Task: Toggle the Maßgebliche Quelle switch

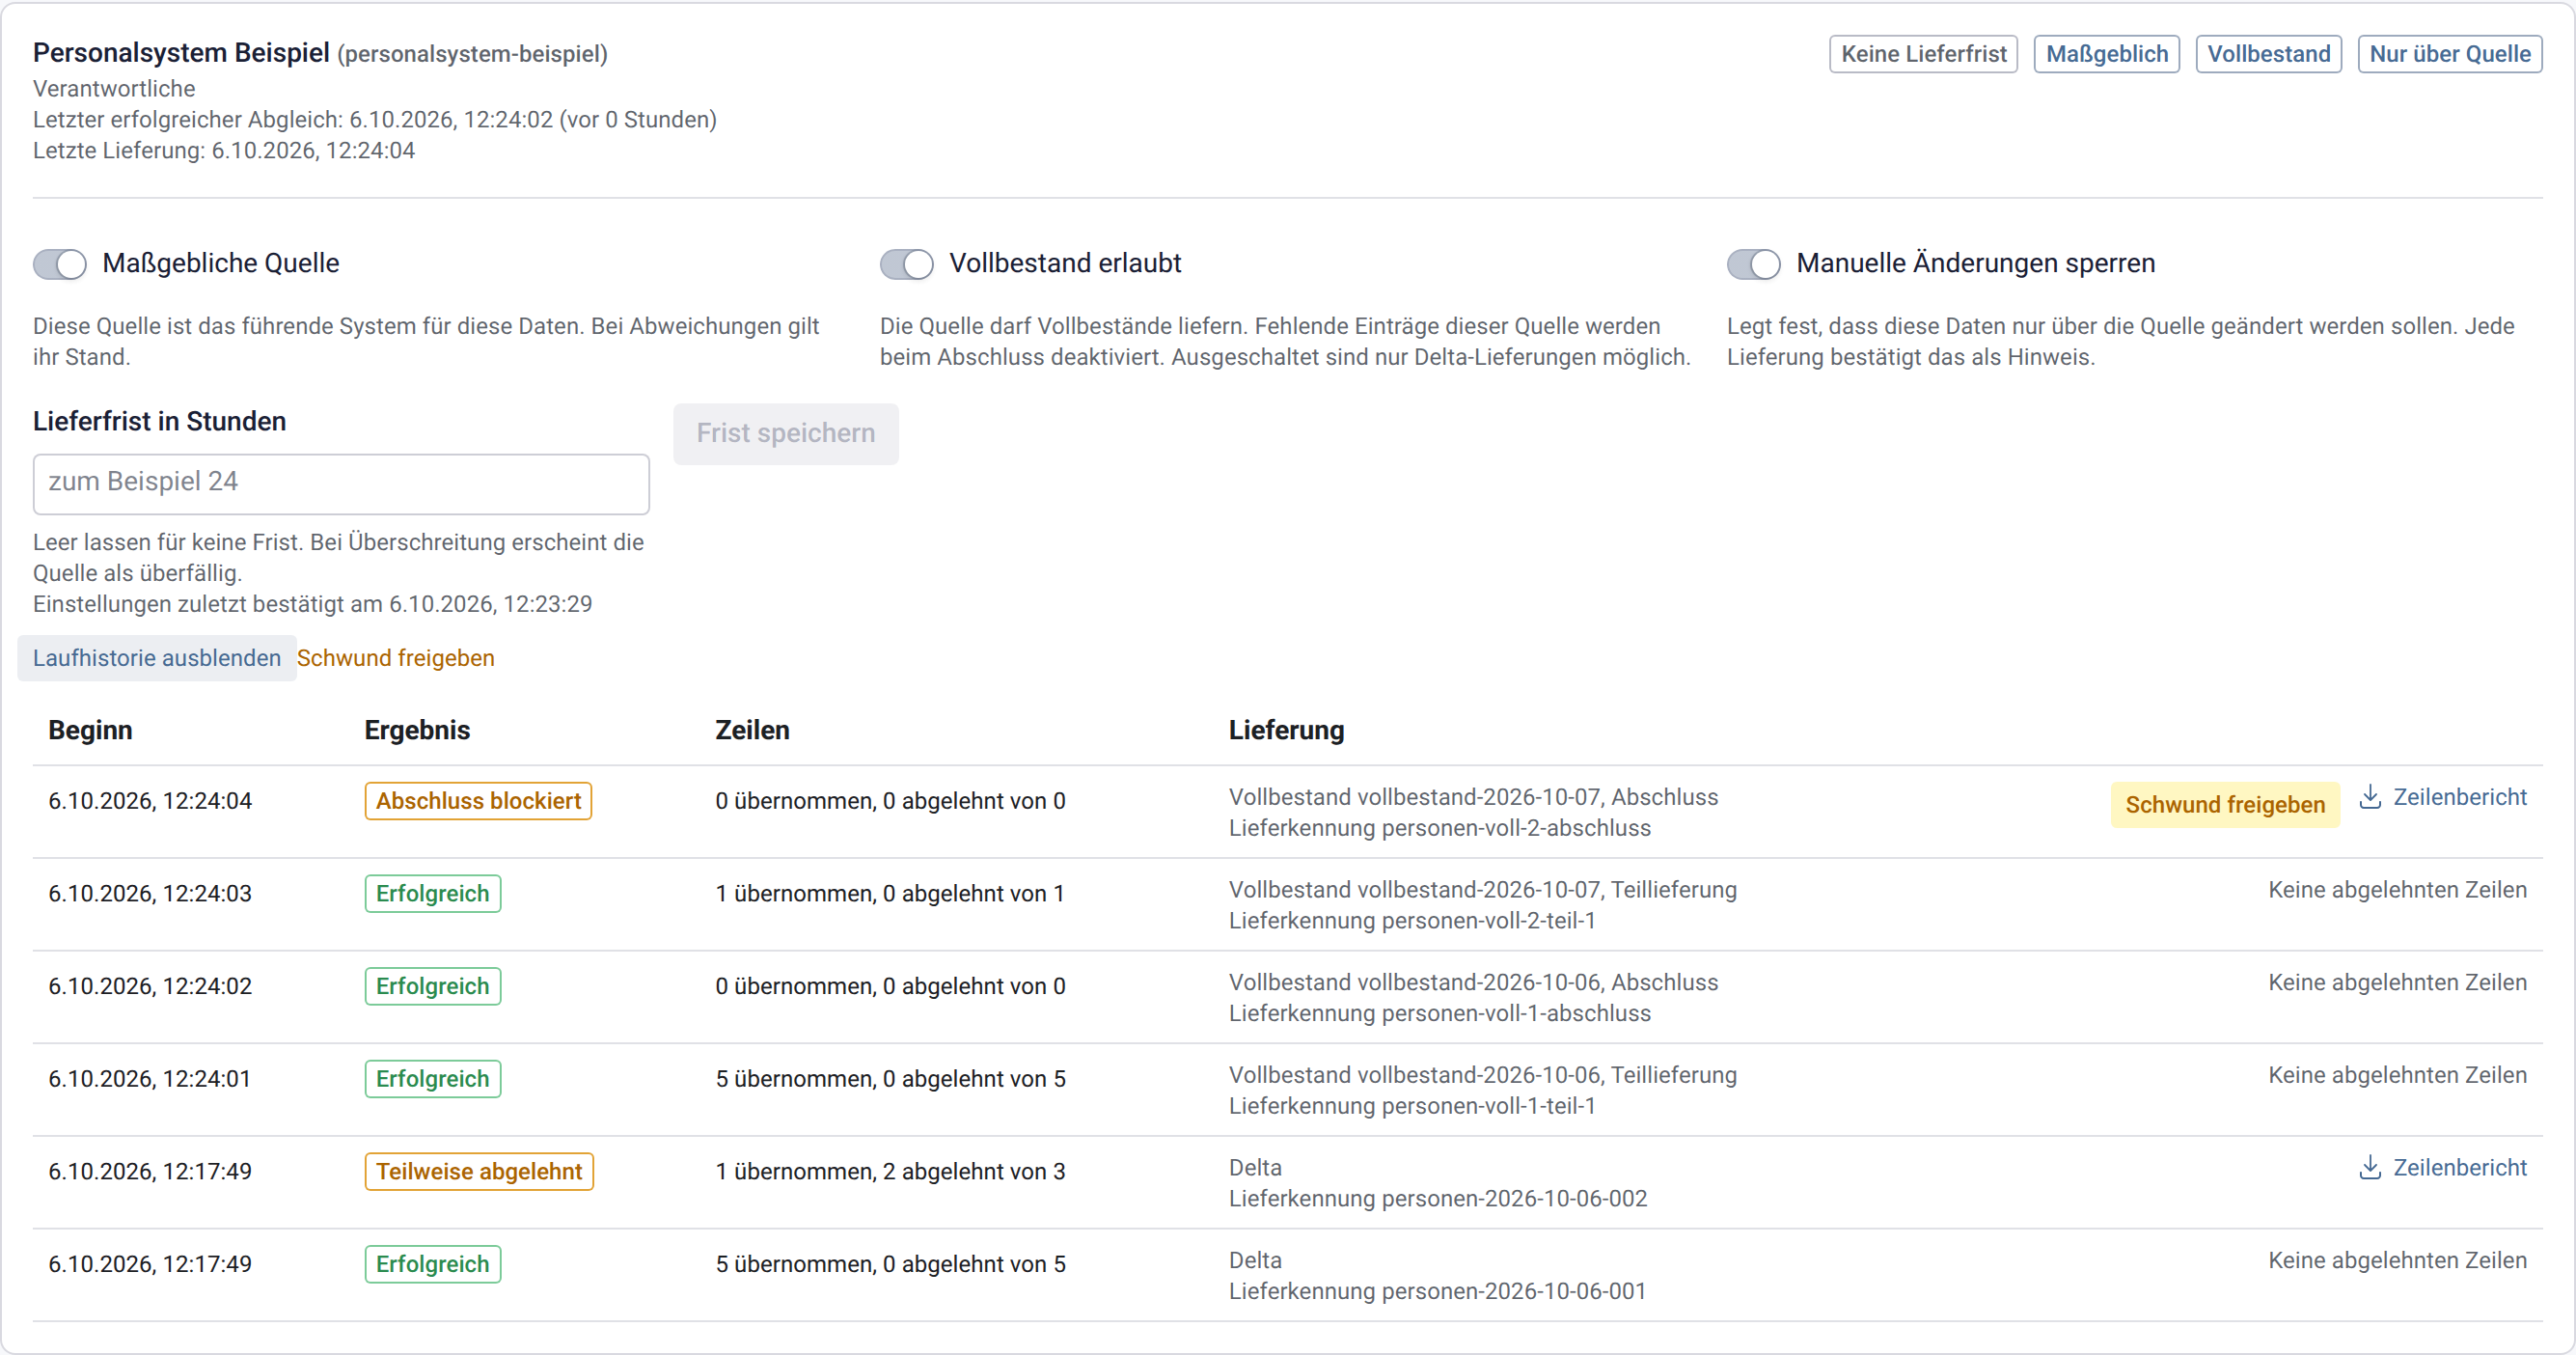Action: point(60,264)
